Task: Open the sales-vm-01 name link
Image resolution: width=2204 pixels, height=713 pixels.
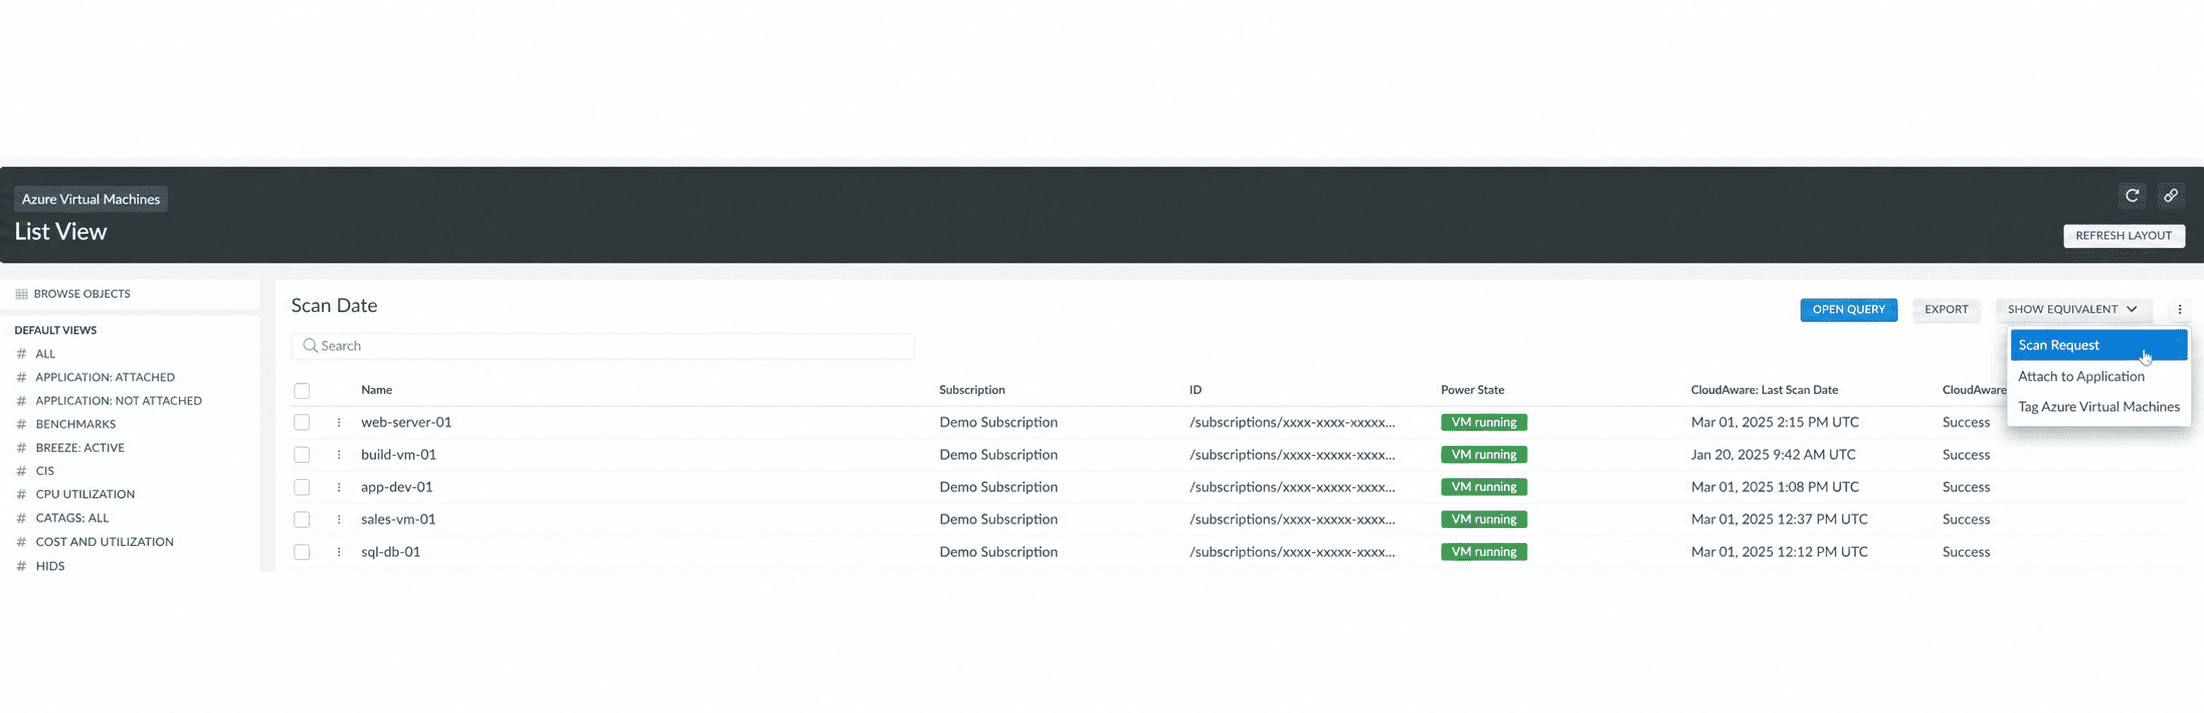Action: (398, 519)
